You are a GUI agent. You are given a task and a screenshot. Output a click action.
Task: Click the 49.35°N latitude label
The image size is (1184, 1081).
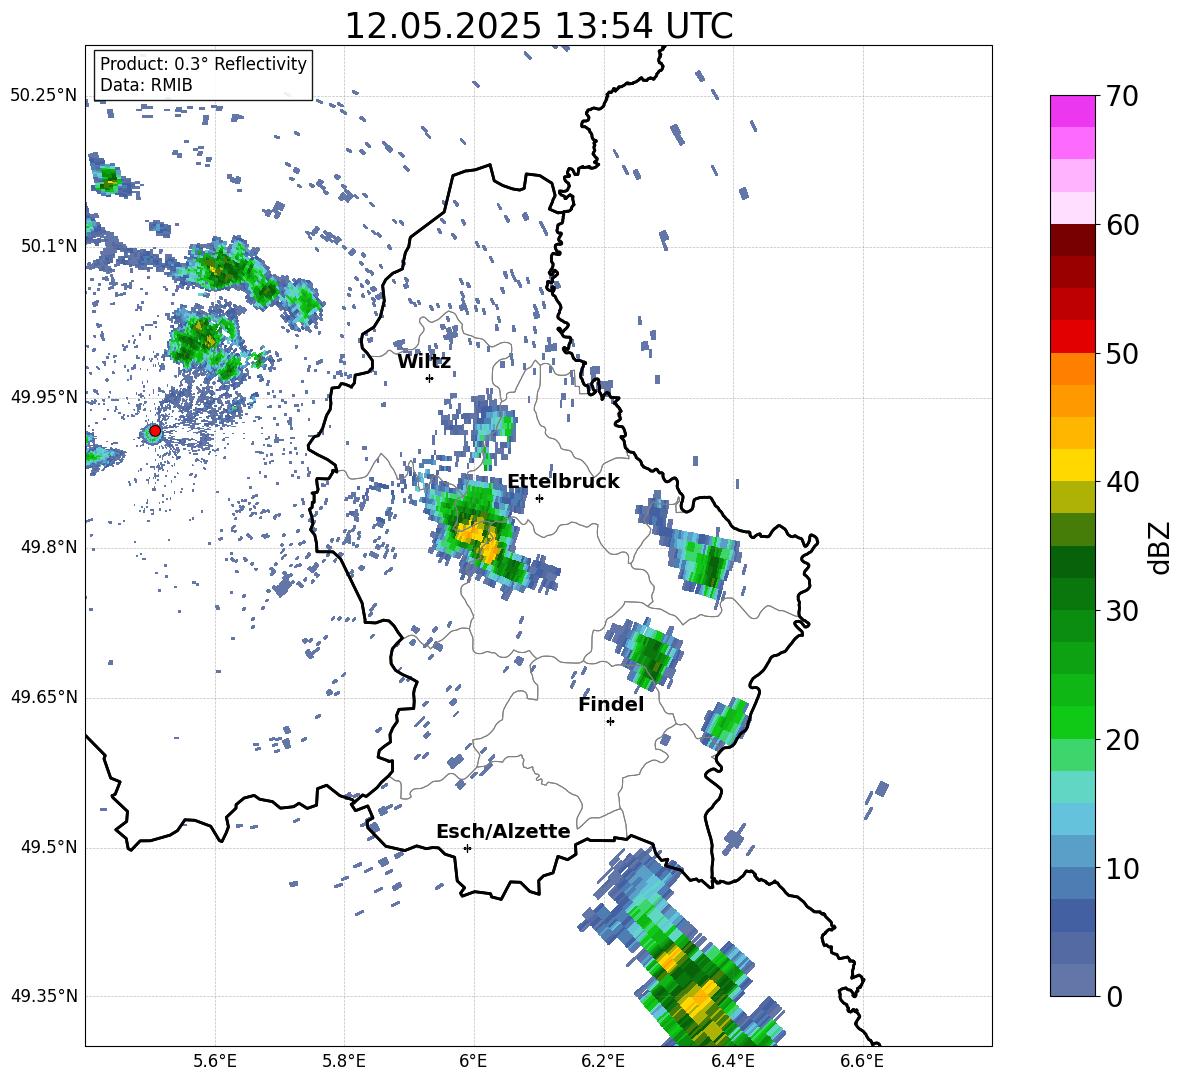coord(44,996)
